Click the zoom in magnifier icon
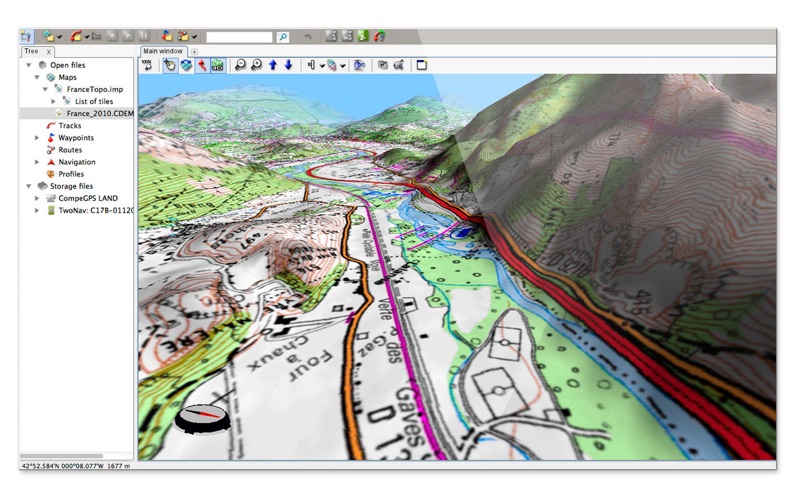Viewport: 800px width, 500px height. pyautogui.click(x=257, y=65)
